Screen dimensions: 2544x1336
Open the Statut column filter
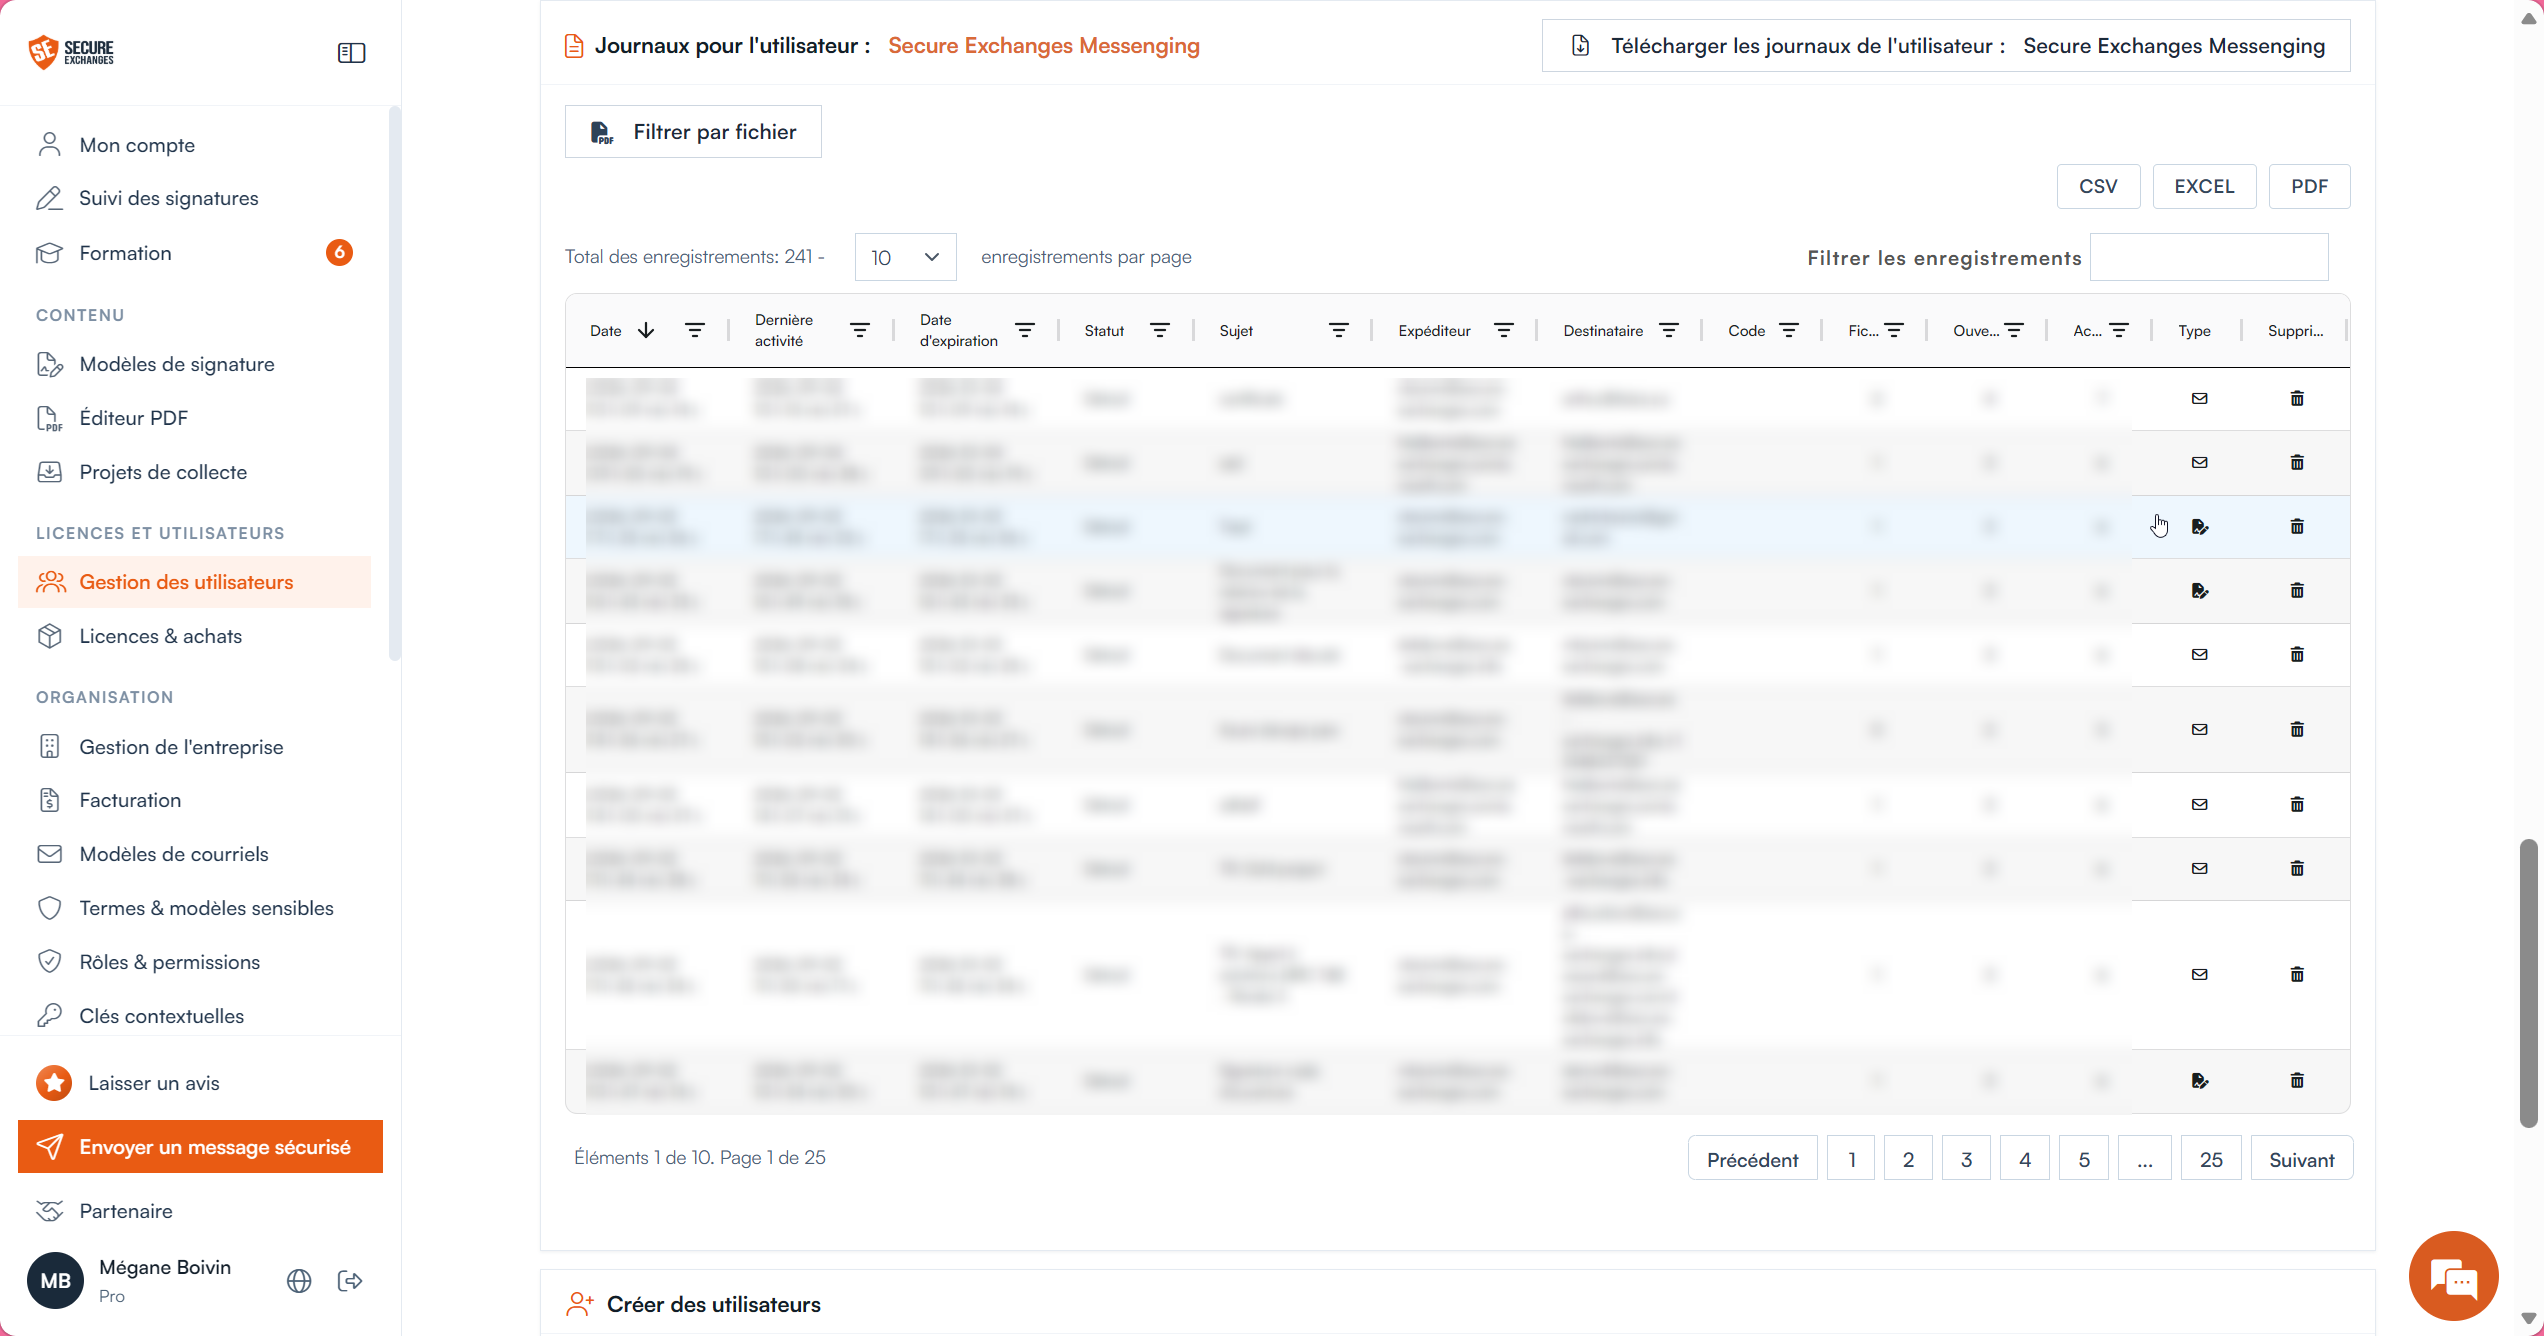tap(1160, 330)
